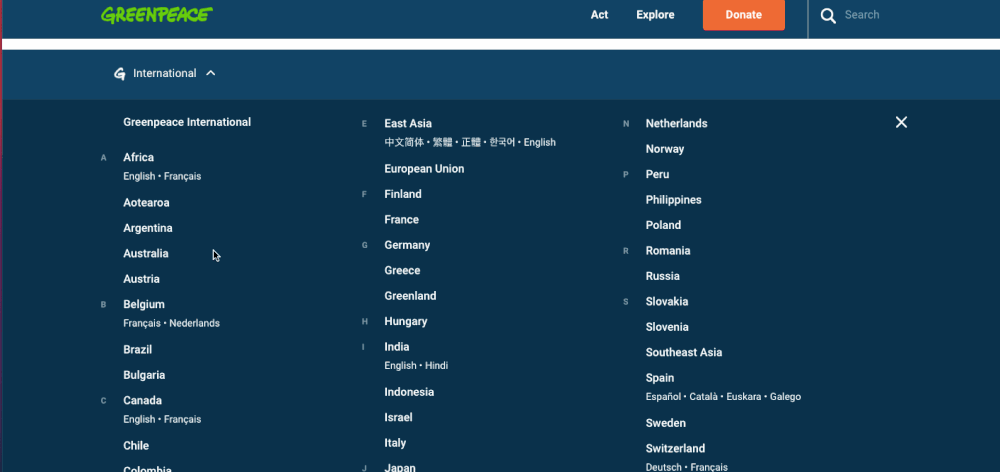Select Africa from the country list
Screen dimensions: 1000x472
pyautogui.click(x=138, y=157)
